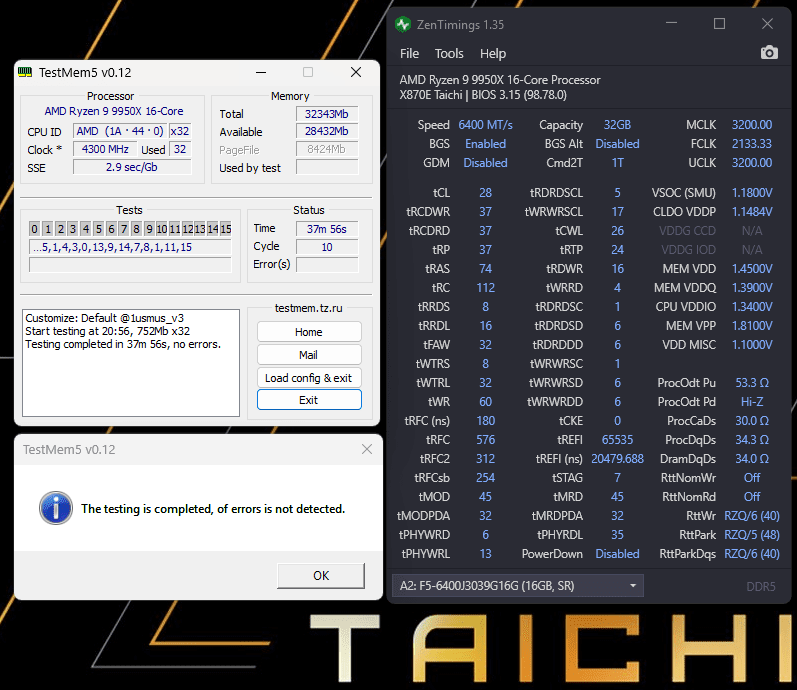797x690 pixels.
Task: Click the tRFC value 576
Action: pyautogui.click(x=485, y=440)
